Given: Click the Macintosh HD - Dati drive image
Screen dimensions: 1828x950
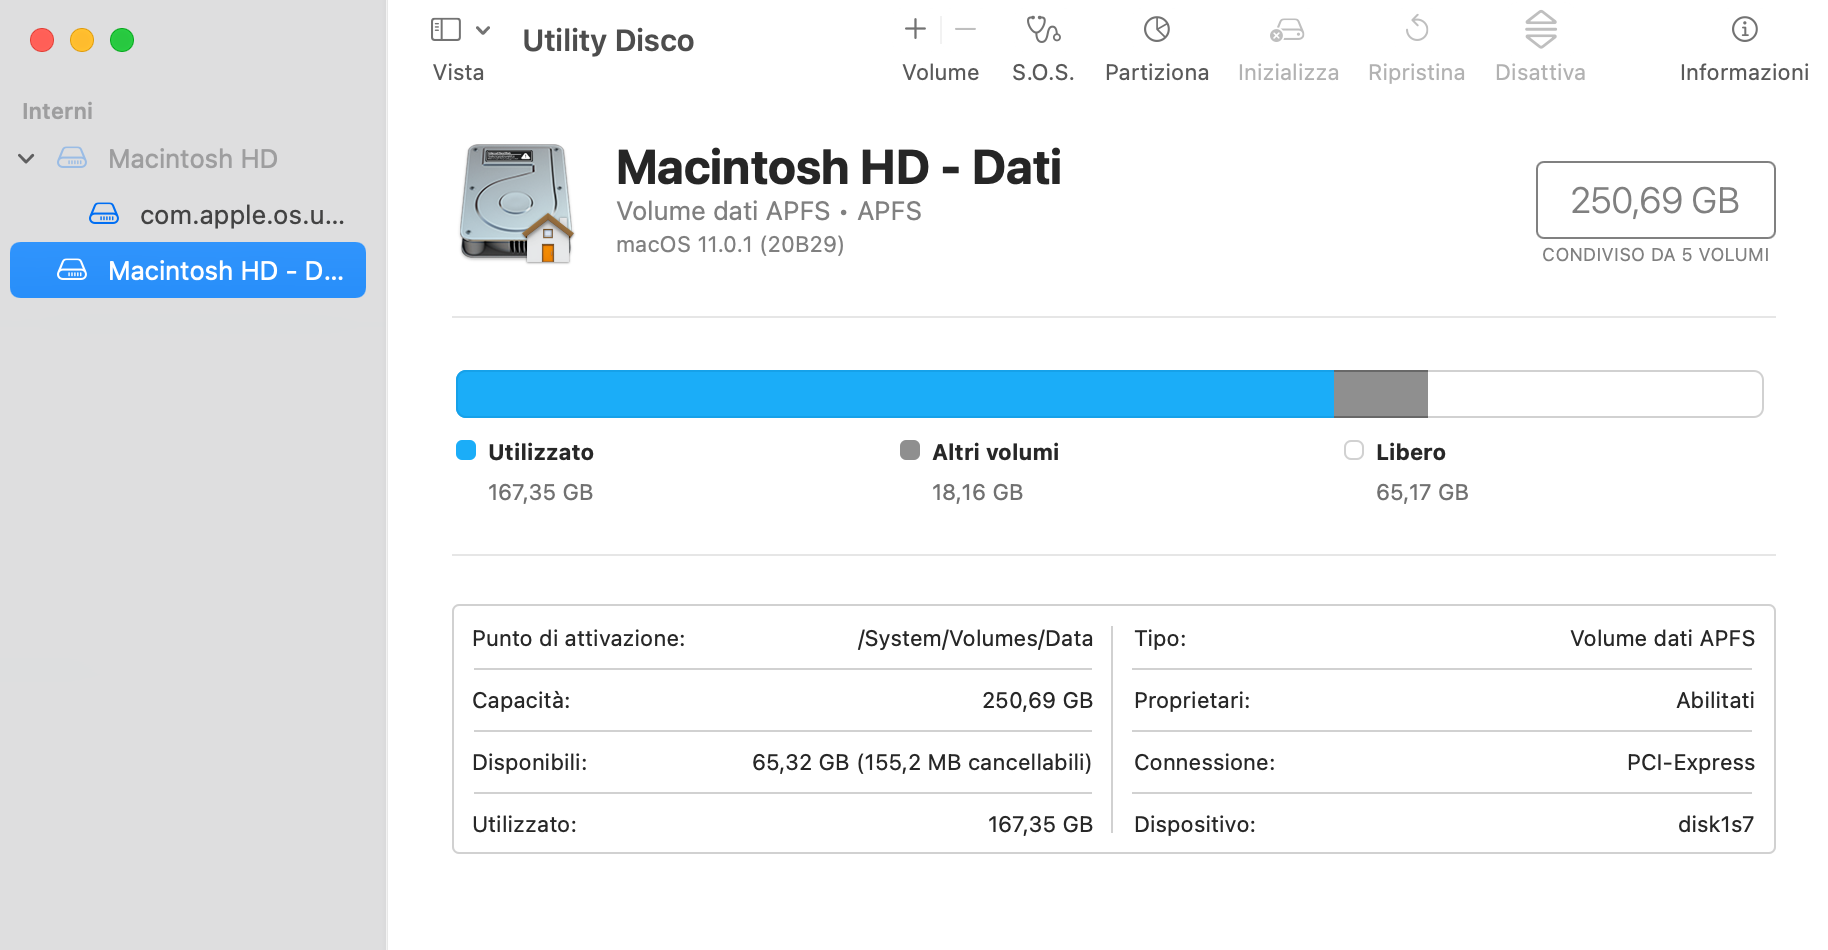Looking at the screenshot, I should click(516, 203).
